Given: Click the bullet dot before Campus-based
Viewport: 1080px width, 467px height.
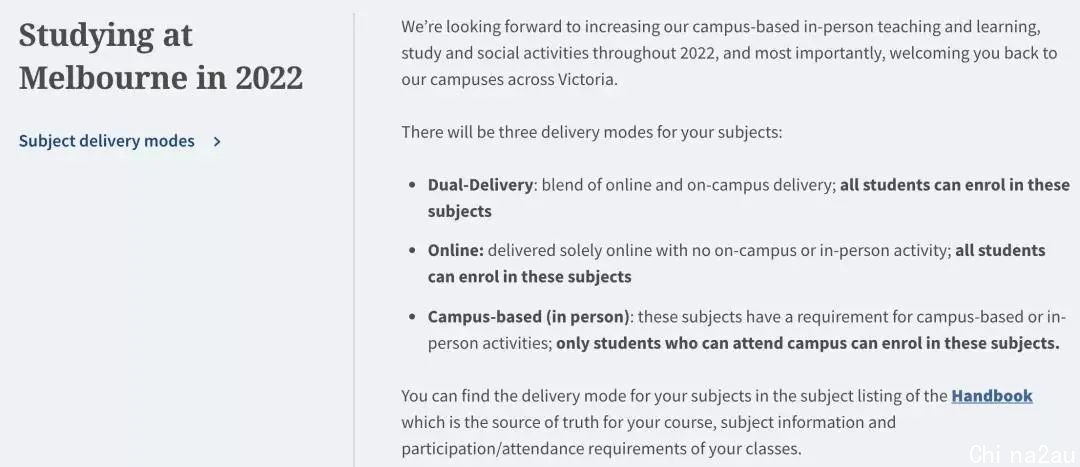Looking at the screenshot, I should 412,317.
